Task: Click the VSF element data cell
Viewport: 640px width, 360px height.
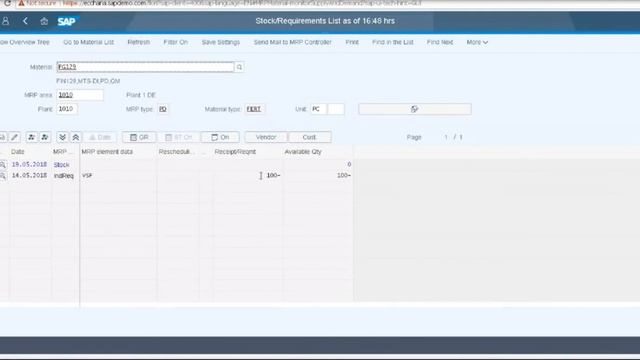Action: [87, 176]
